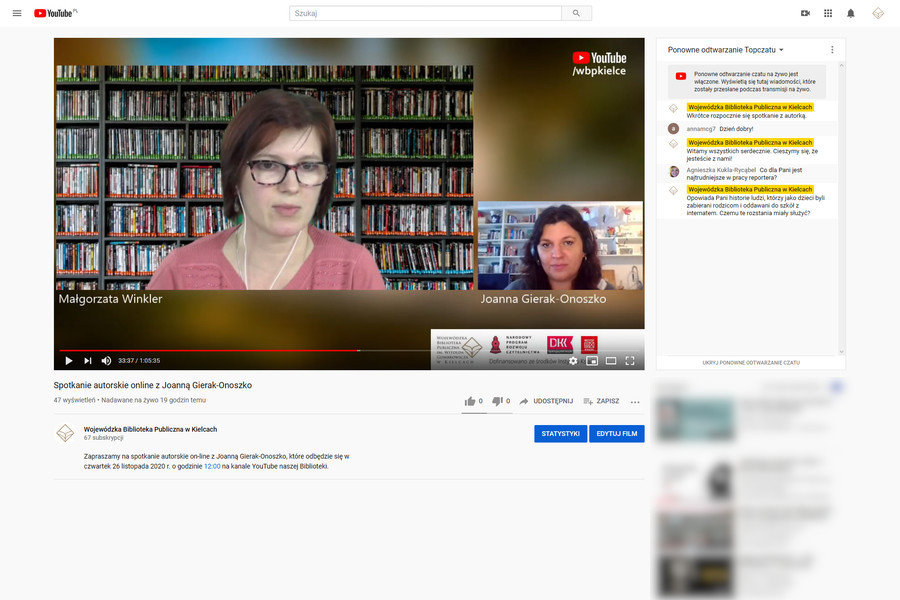The image size is (900, 600).
Task: Play the video
Action: [x=68, y=361]
